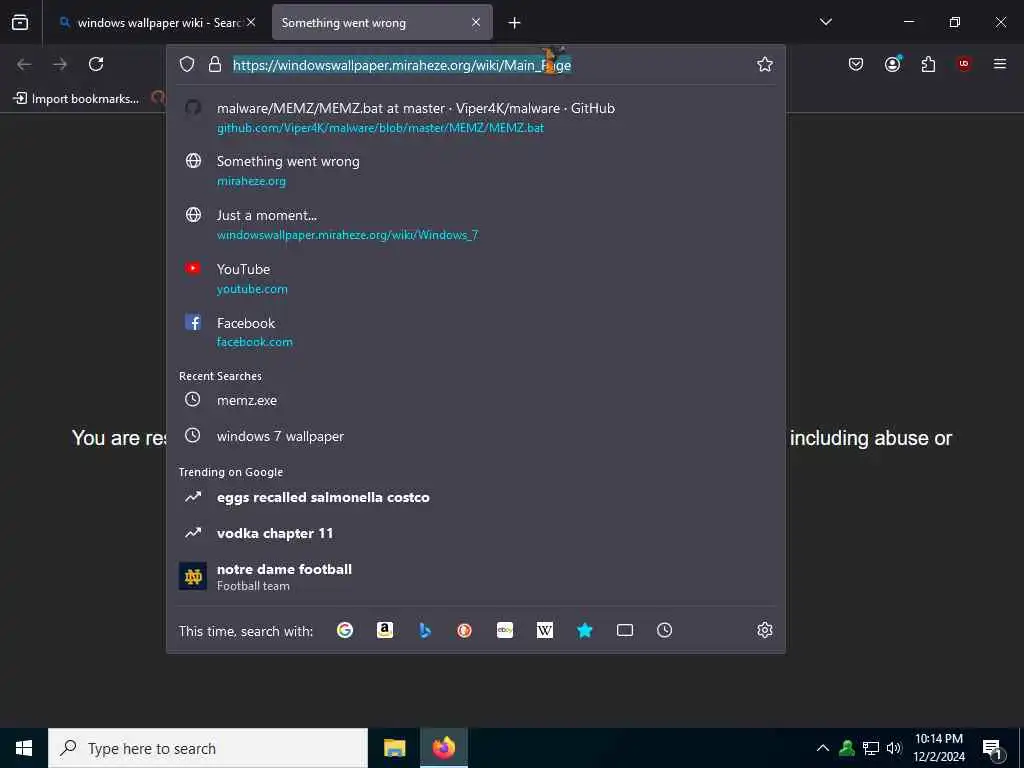This screenshot has width=1024, height=768.
Task: Open the Just a moment Windows_7 suggestion
Action: click(x=475, y=225)
